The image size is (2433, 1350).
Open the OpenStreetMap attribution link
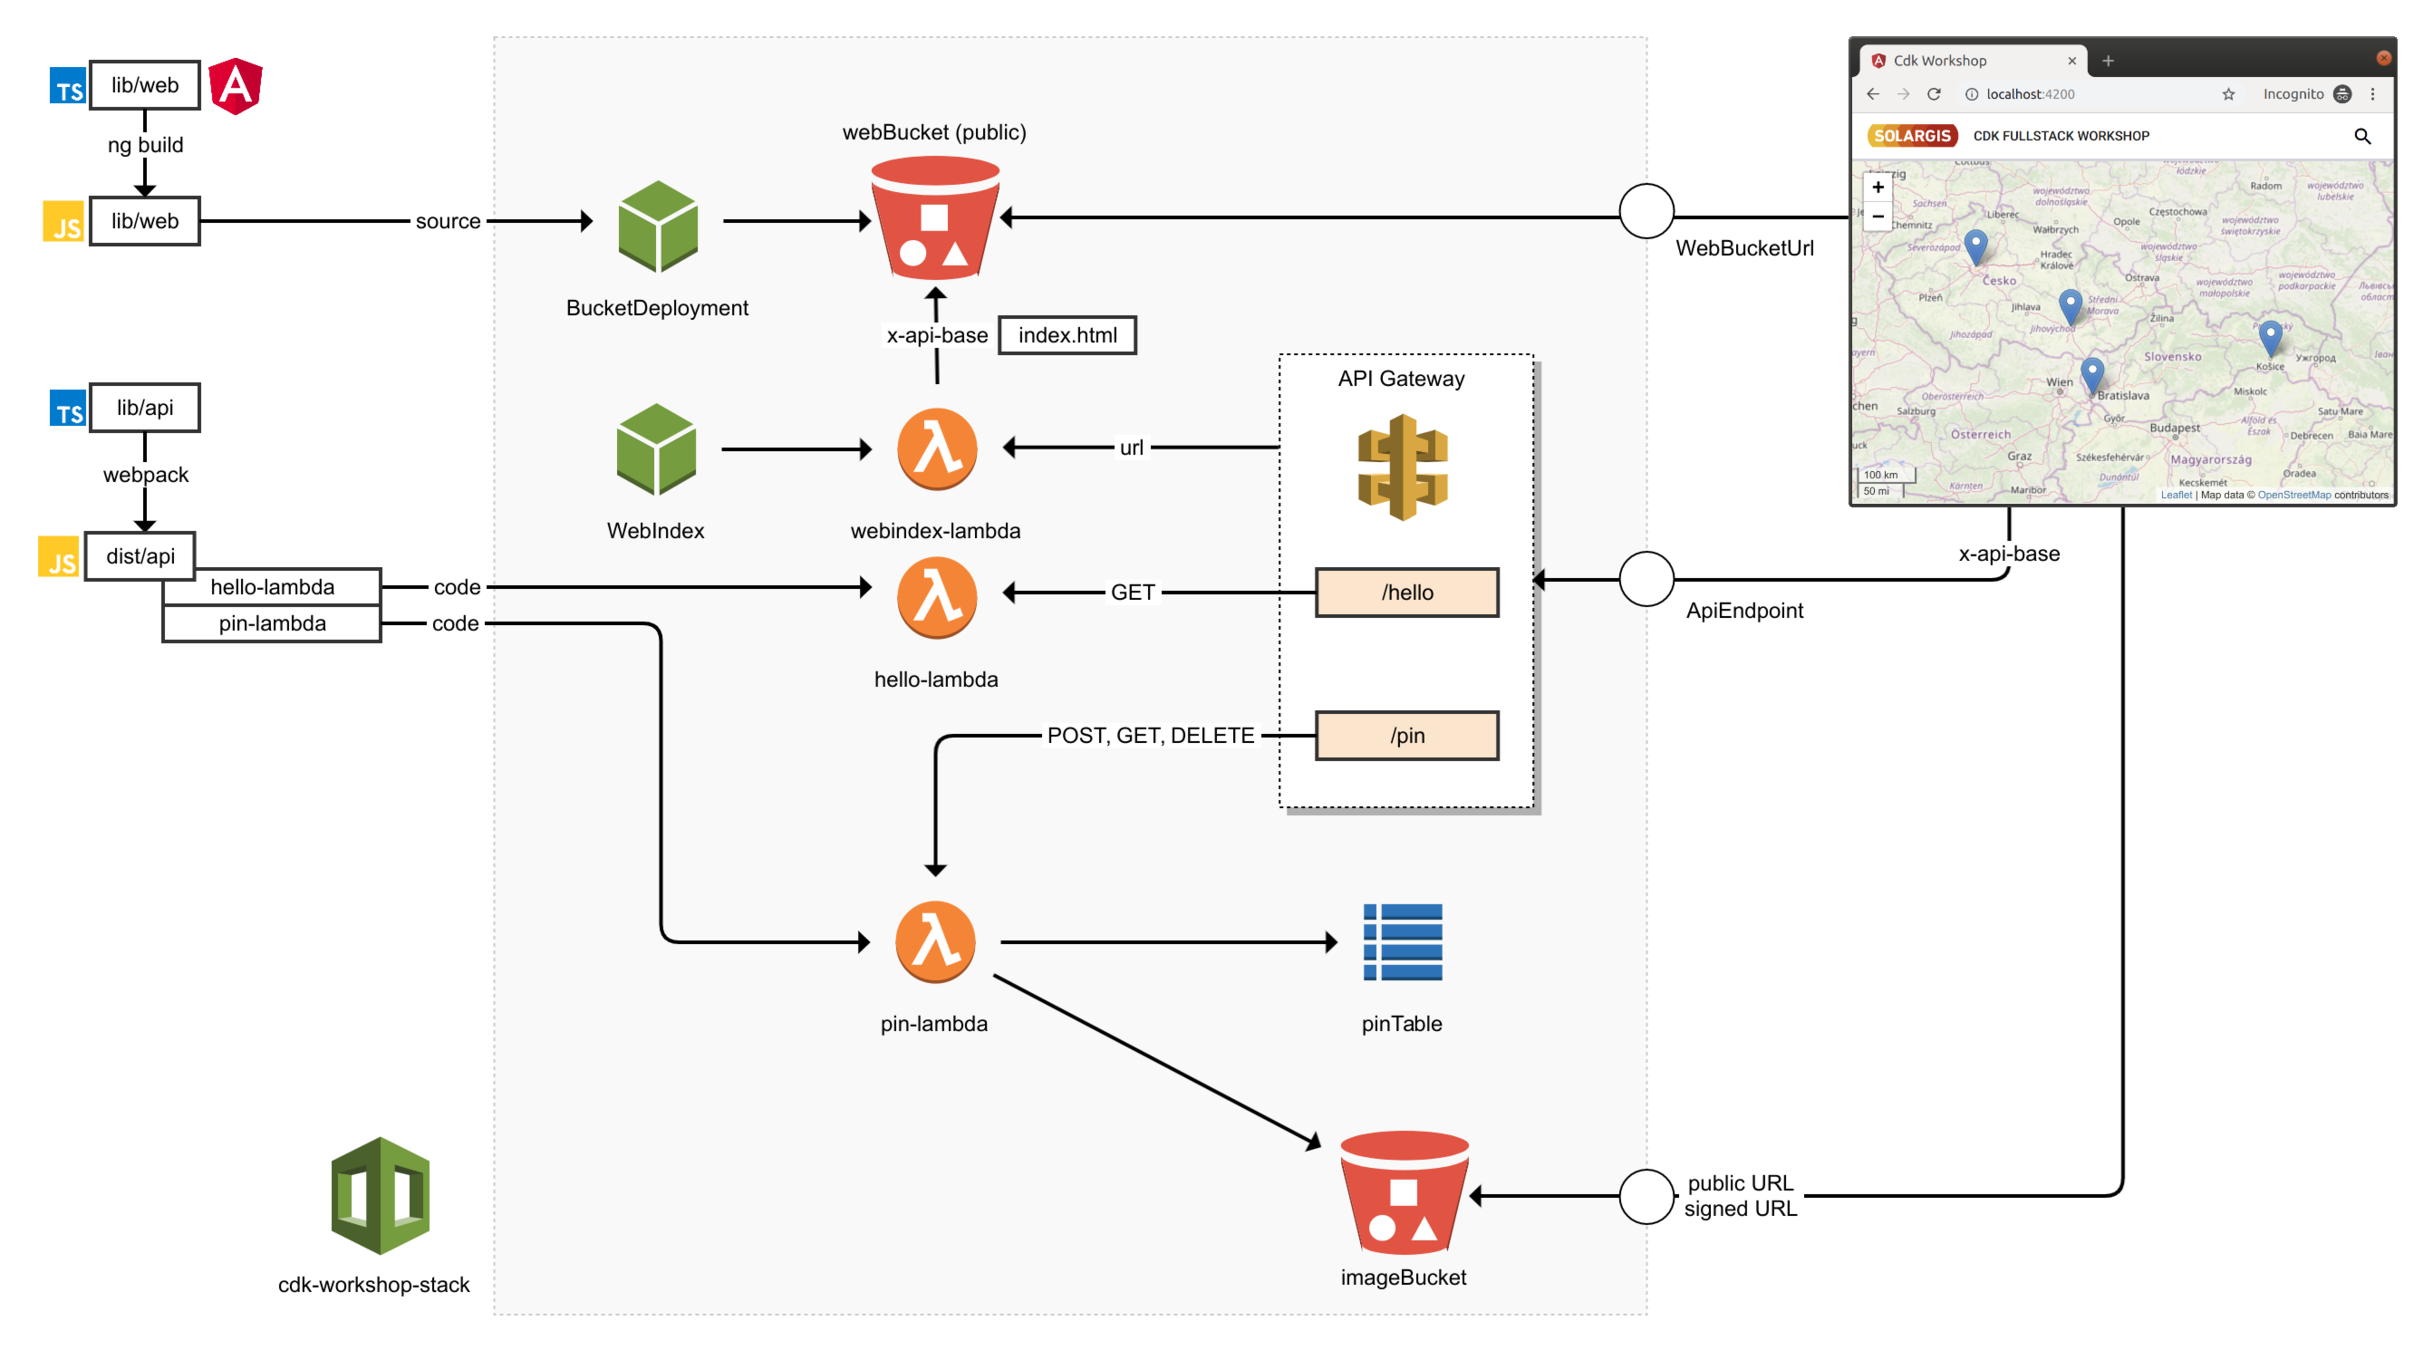(x=2293, y=495)
